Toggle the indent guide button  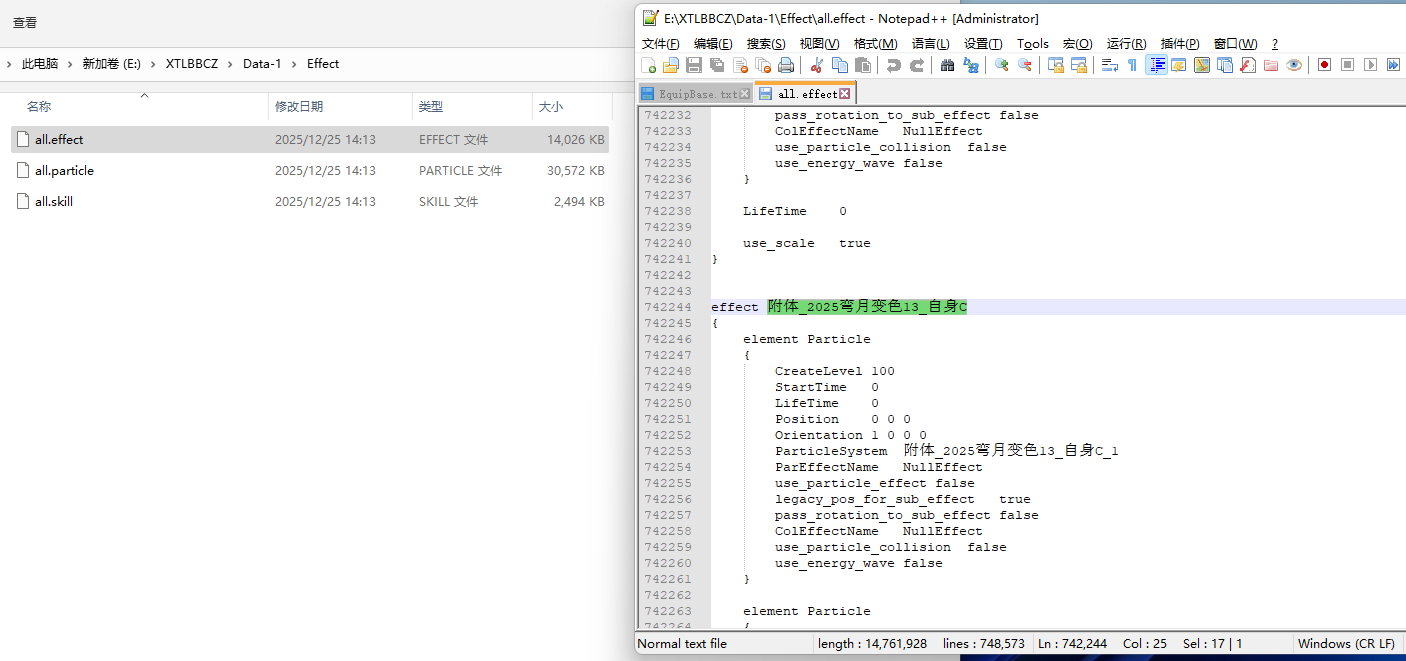pos(1156,65)
